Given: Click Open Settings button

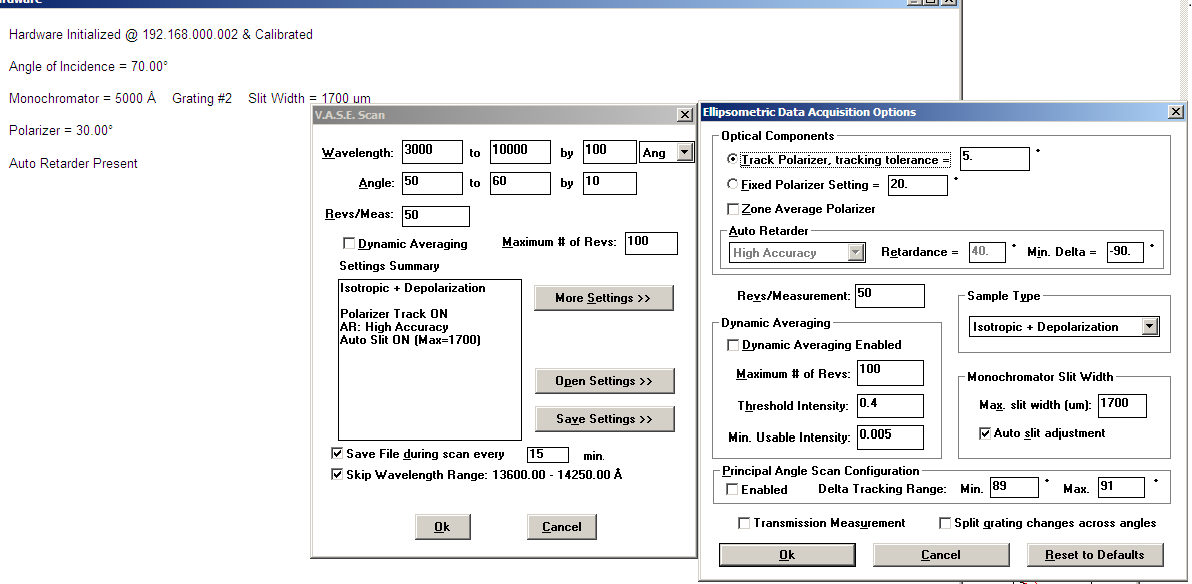Looking at the screenshot, I should pyautogui.click(x=603, y=381).
